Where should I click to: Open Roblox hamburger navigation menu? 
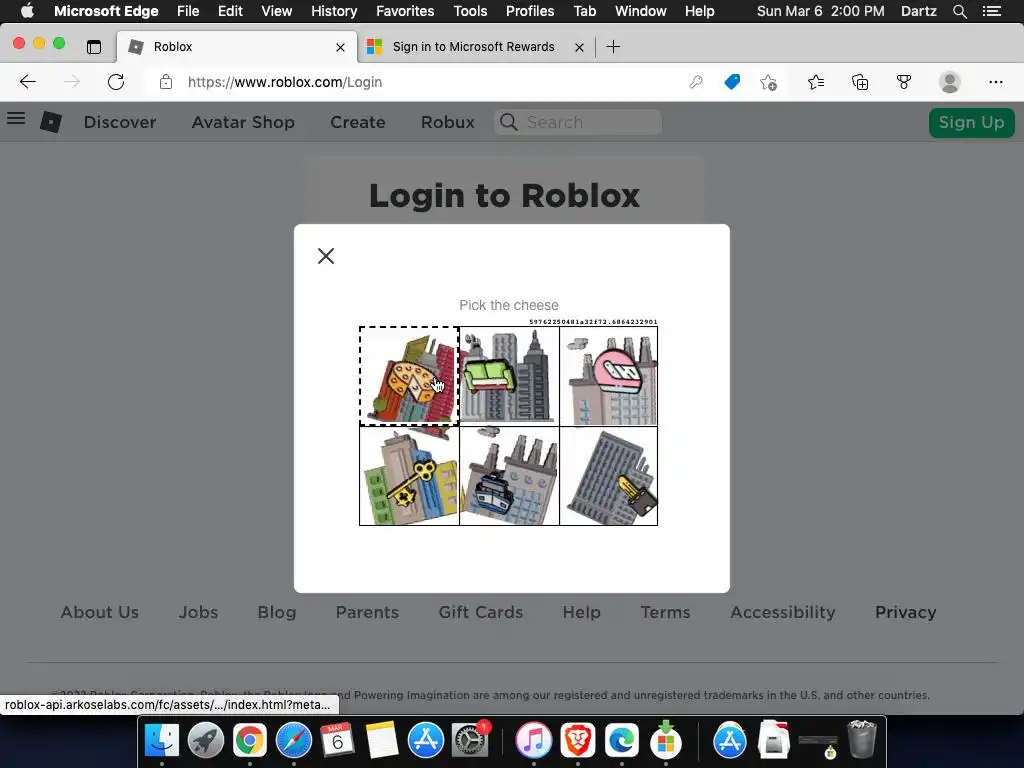[x=16, y=118]
